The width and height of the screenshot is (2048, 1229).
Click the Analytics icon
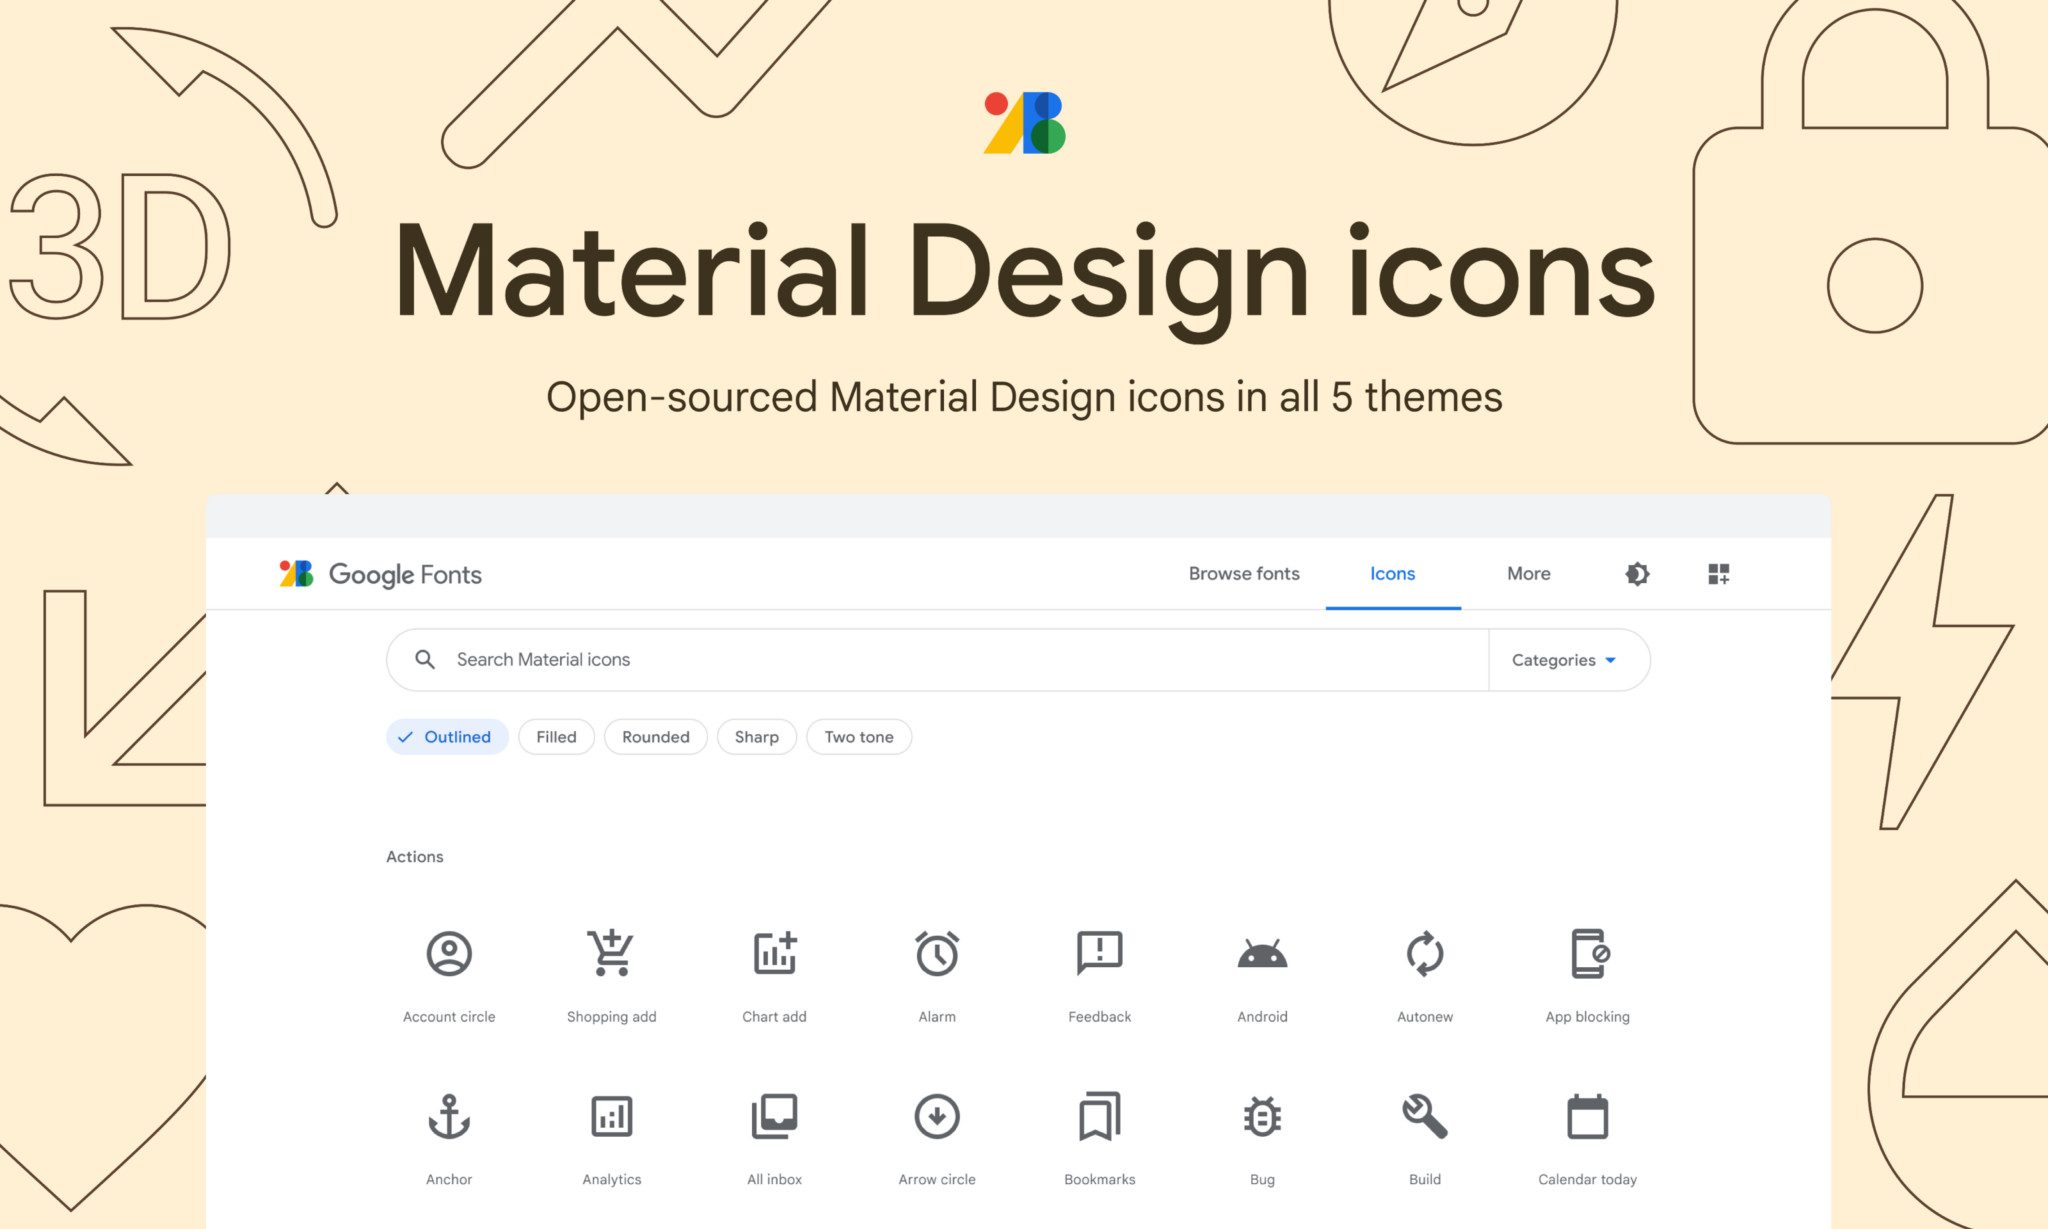611,1116
